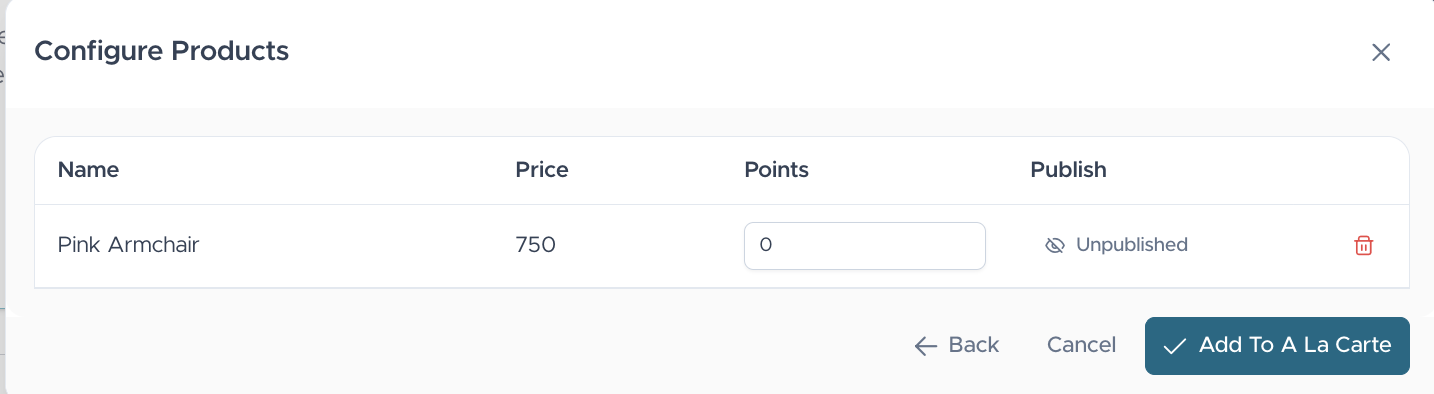This screenshot has height=394, width=1434.
Task: Cancel the product configuration
Action: (1081, 345)
